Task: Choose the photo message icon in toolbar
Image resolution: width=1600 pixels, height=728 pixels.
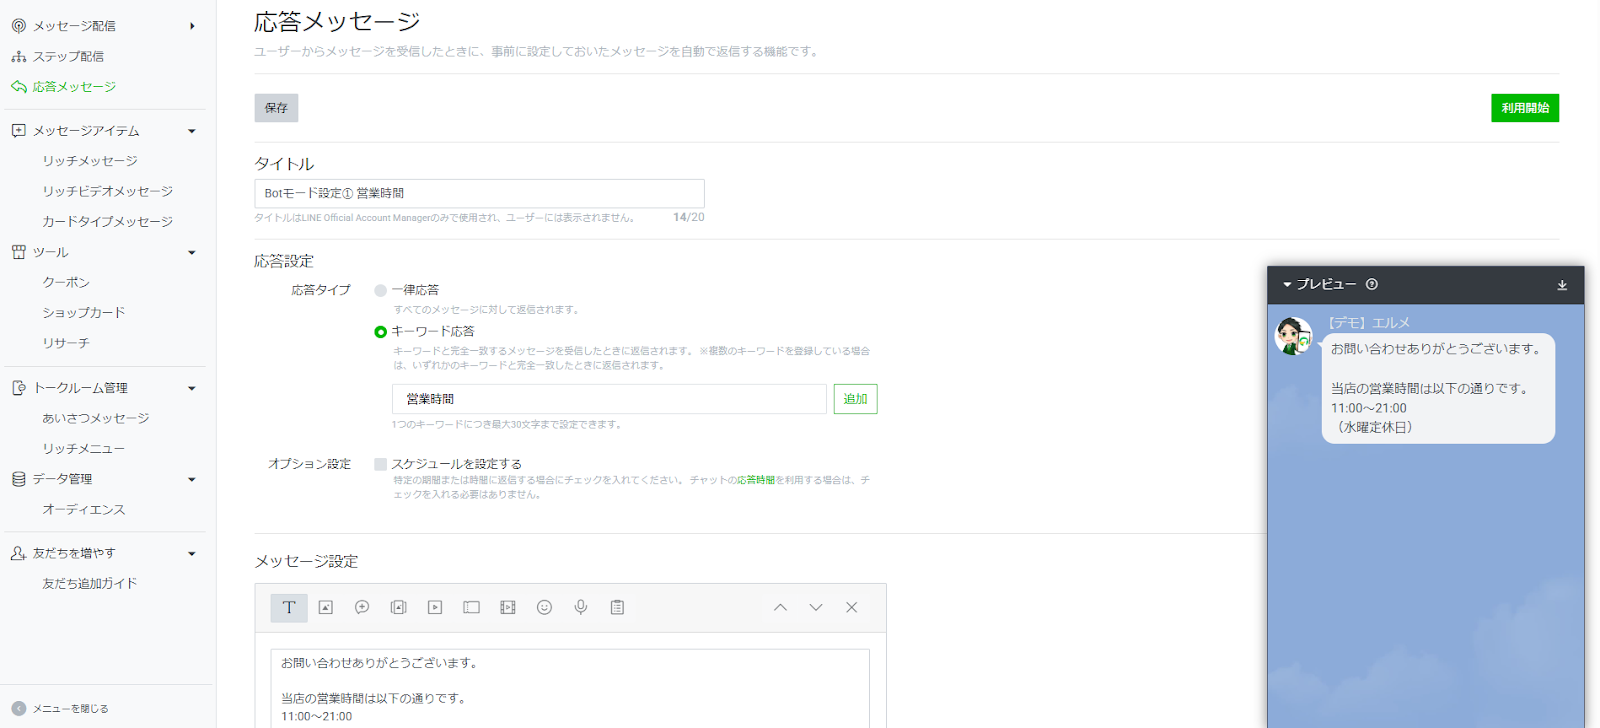Action: (x=326, y=607)
